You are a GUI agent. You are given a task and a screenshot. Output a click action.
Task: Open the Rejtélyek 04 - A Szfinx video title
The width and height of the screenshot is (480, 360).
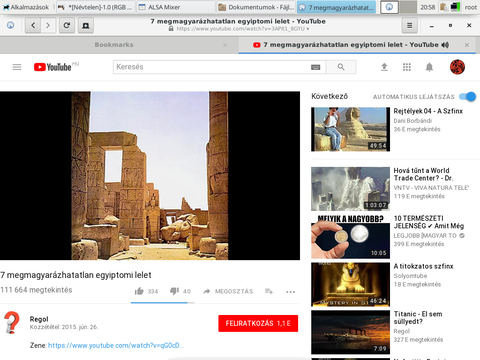pos(428,111)
